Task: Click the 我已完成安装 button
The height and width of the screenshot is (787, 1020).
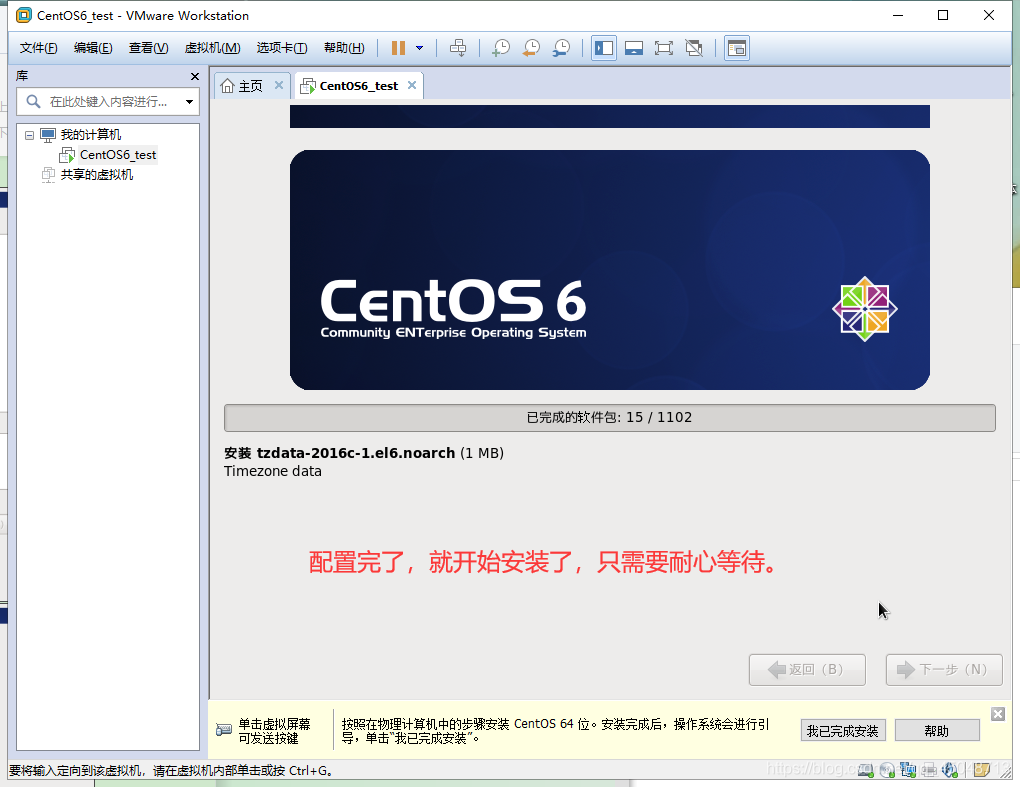Action: point(842,730)
